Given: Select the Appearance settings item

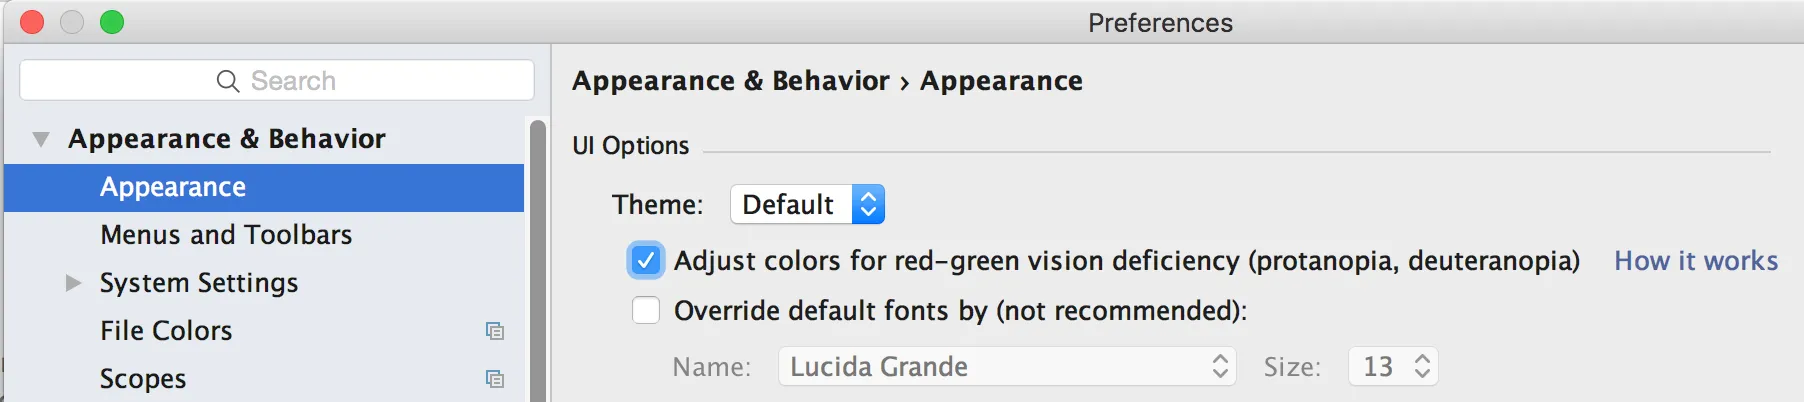Looking at the screenshot, I should [173, 187].
